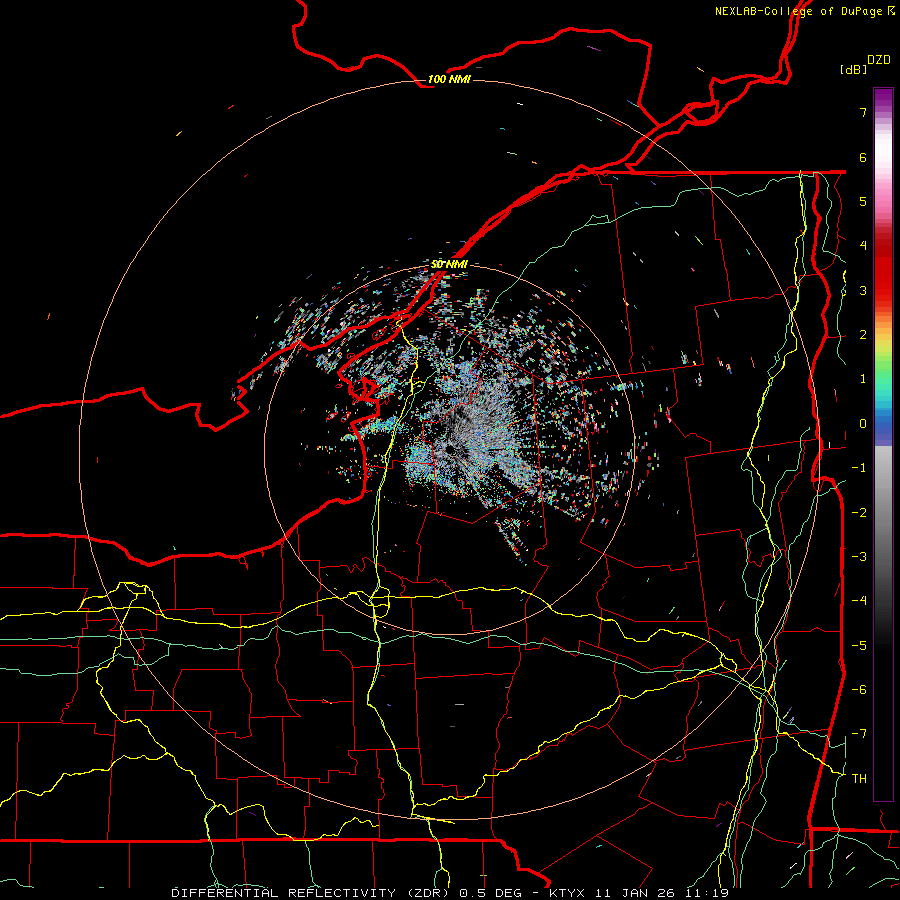Click the DIFFERENTIAL REFLECTIVITY (ZDR) caption text

[312, 893]
